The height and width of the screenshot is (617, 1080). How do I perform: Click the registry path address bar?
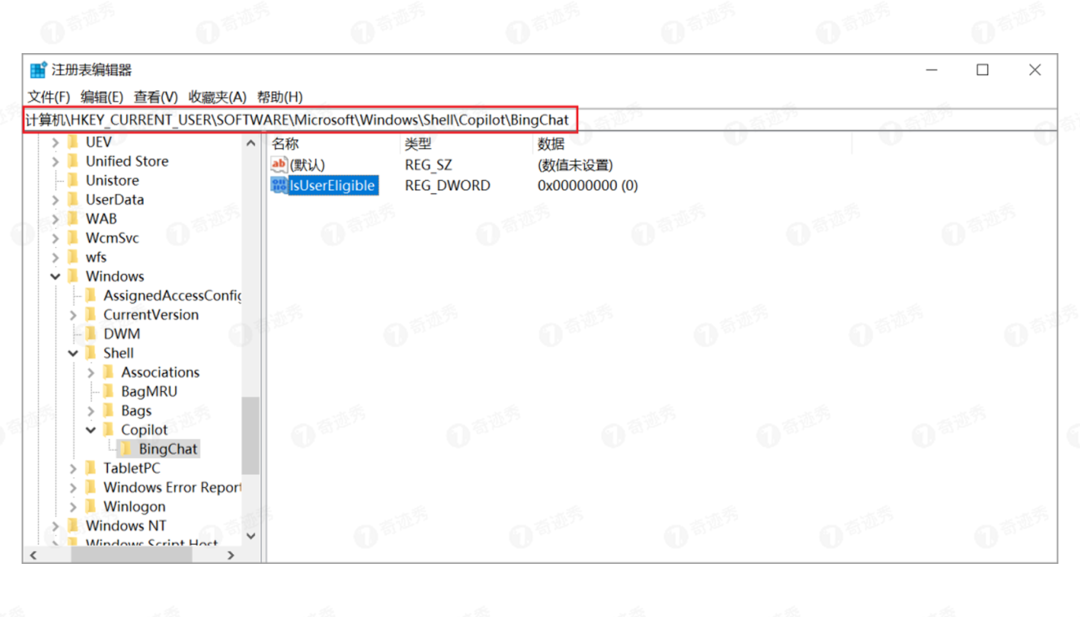(x=539, y=120)
